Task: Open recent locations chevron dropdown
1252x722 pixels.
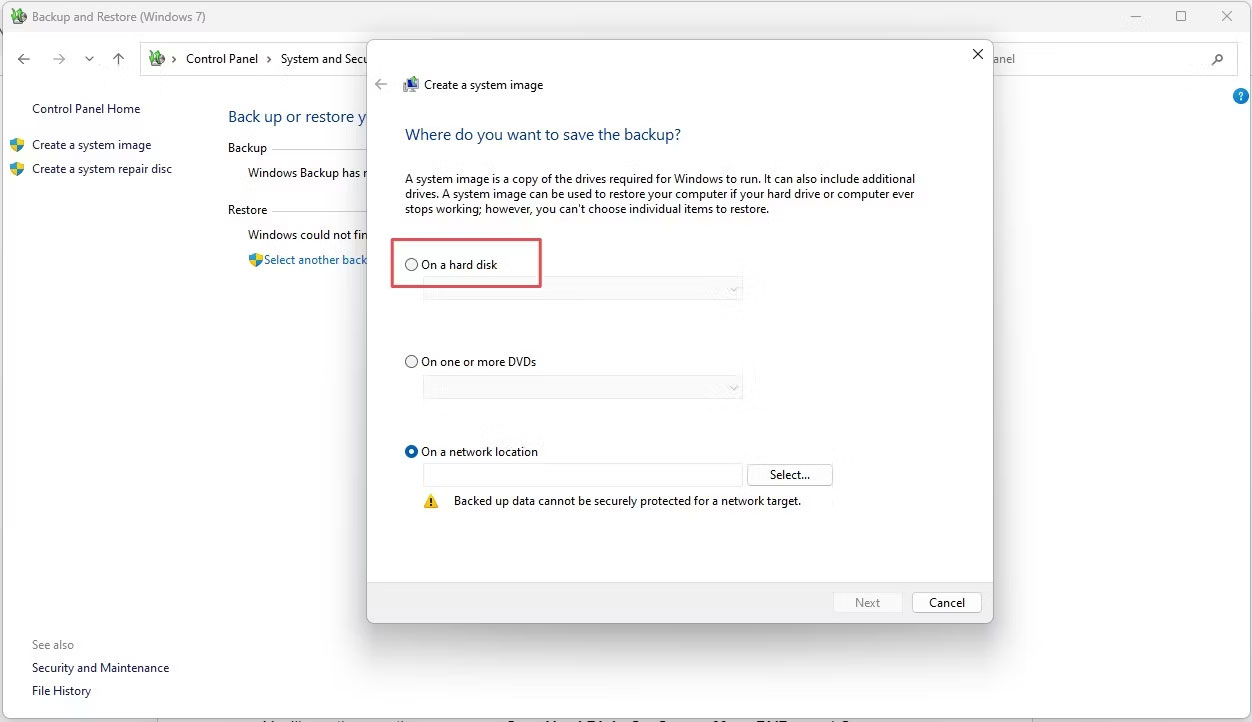Action: point(89,59)
